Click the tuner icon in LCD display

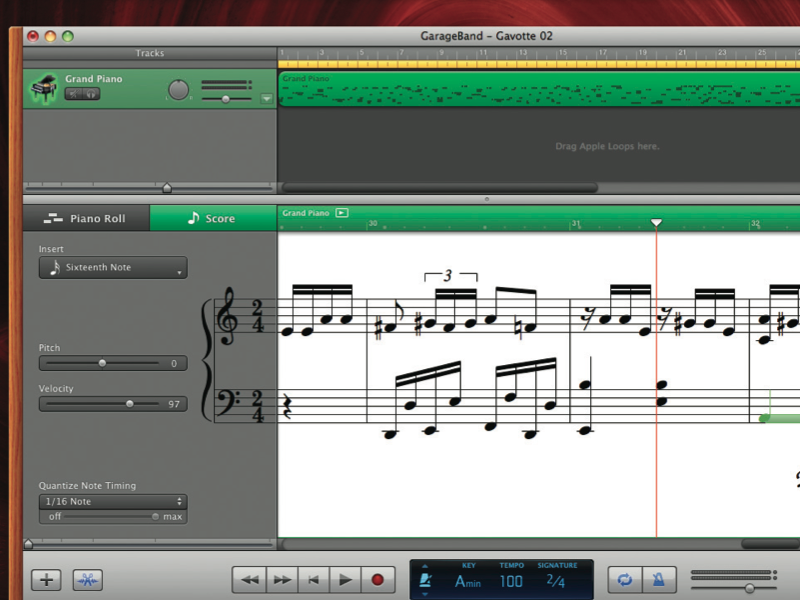(425, 581)
